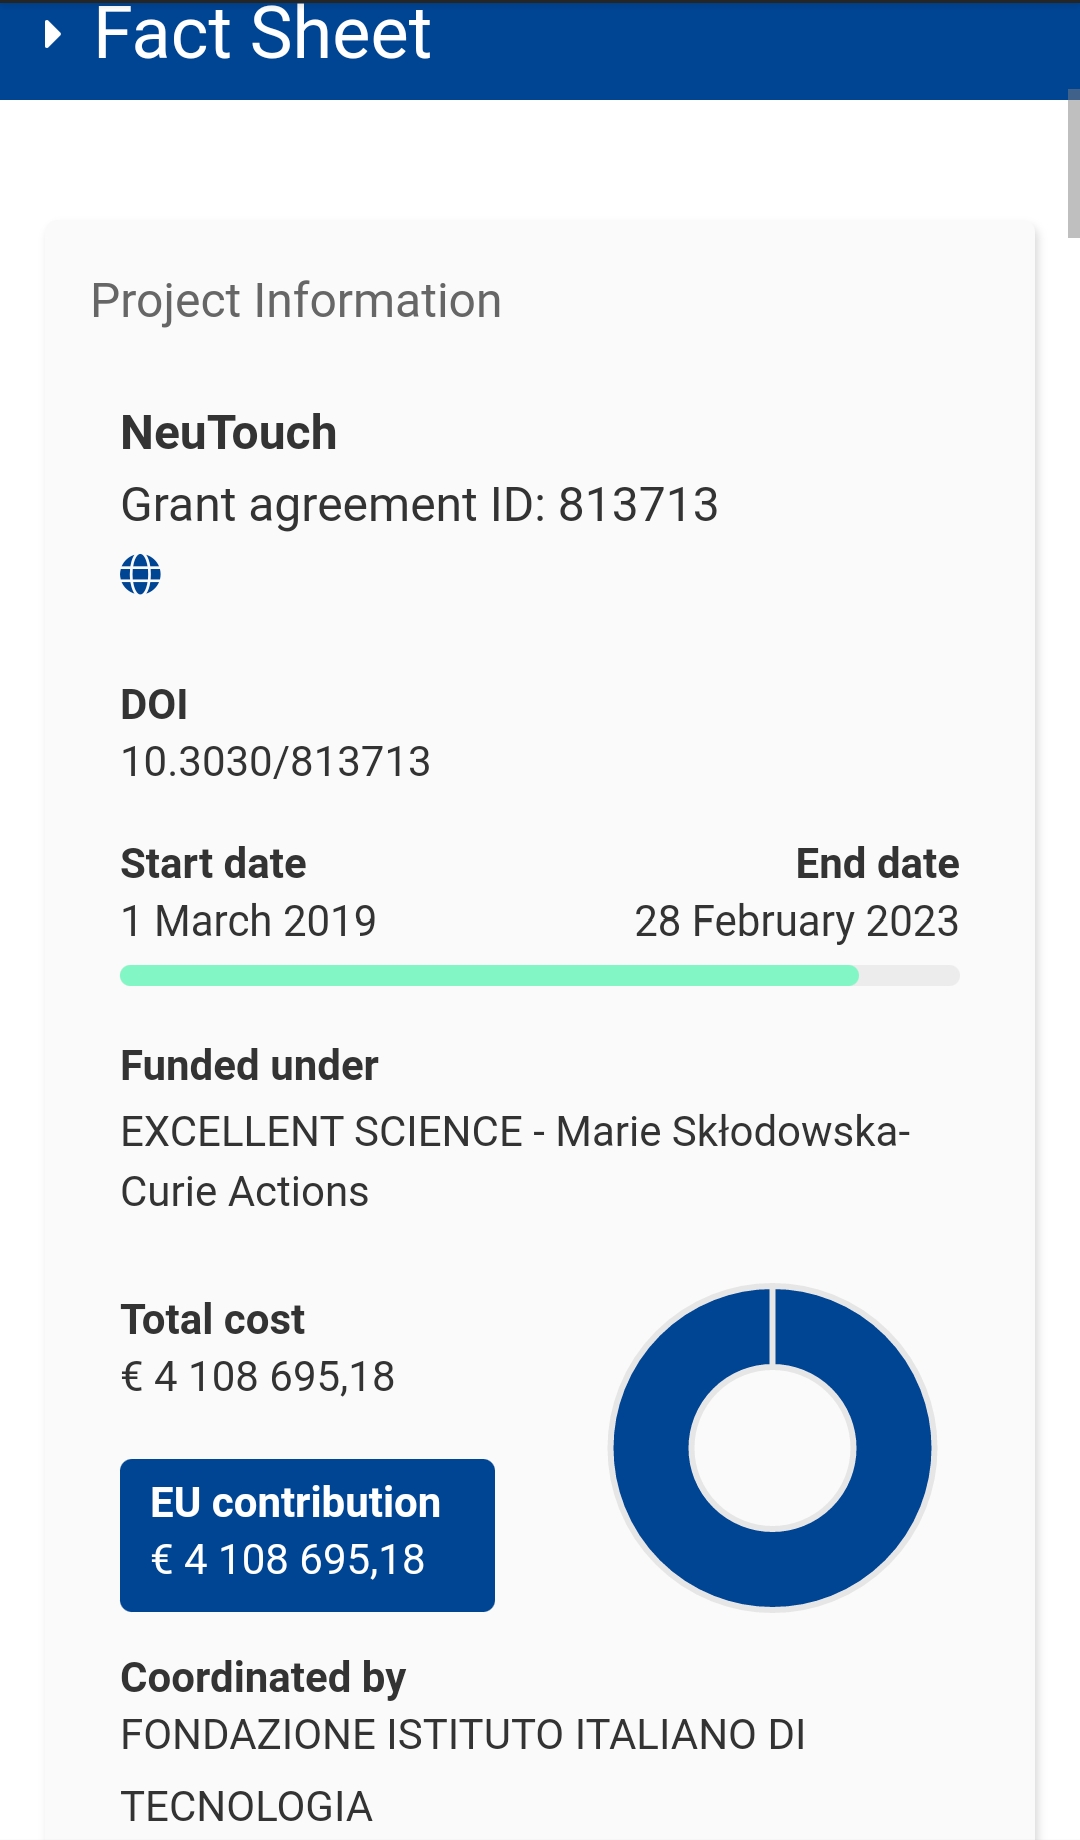Click the DOI label heading
This screenshot has width=1080, height=1840.
[154, 705]
